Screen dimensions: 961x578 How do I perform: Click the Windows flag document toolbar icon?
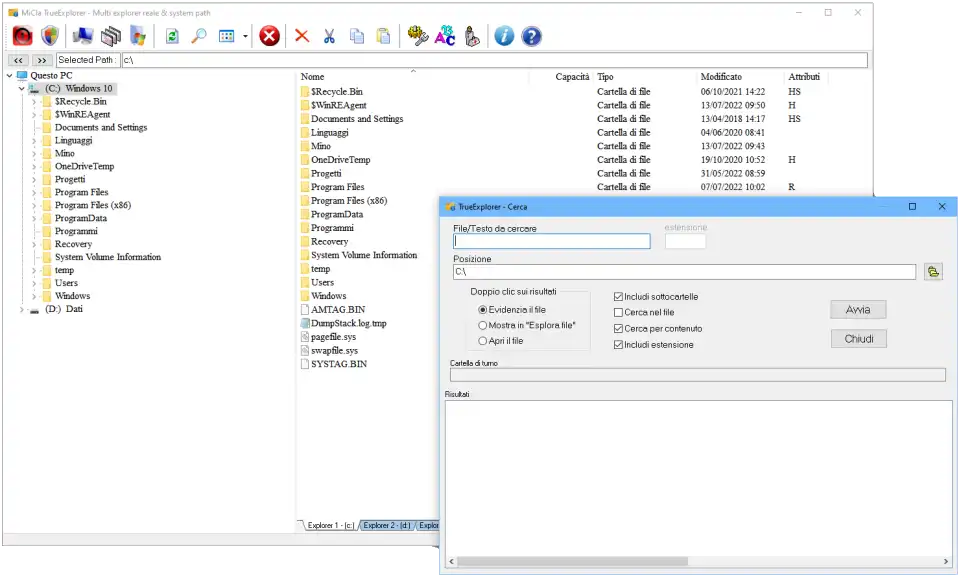pos(138,36)
